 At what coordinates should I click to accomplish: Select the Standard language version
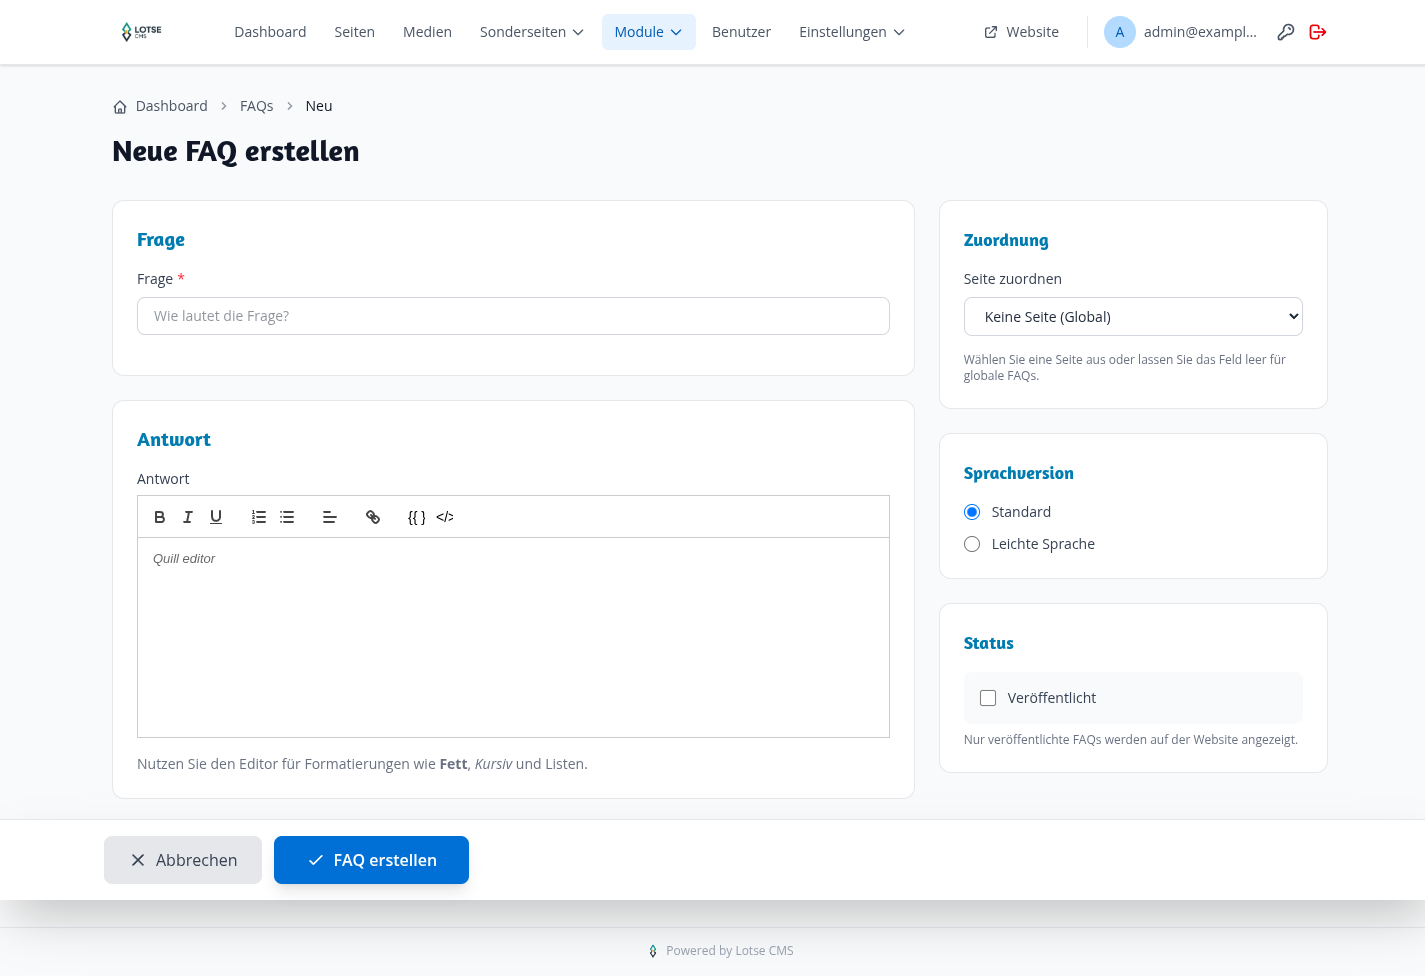(972, 512)
